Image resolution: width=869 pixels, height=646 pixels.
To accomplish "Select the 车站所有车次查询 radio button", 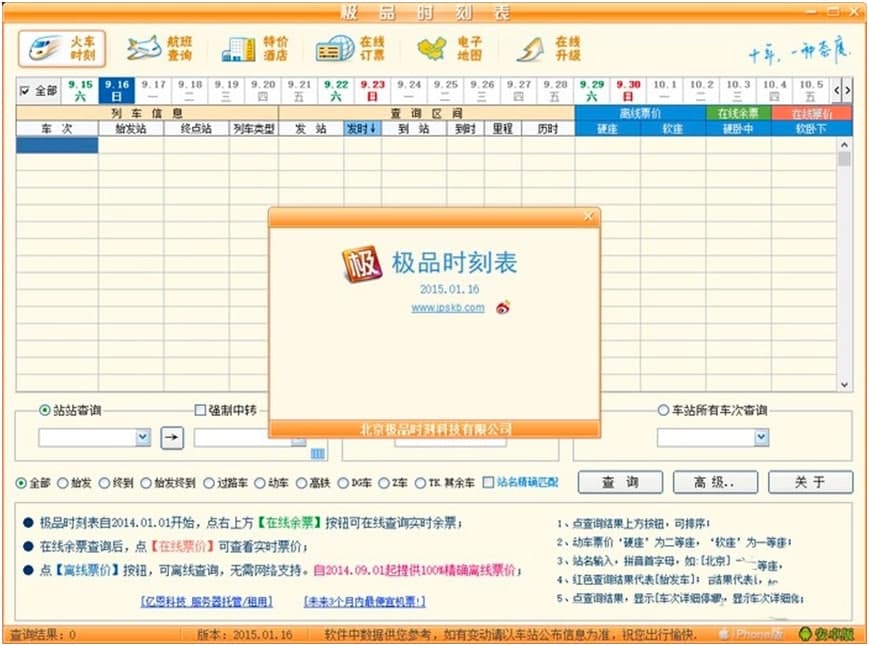I will click(663, 410).
